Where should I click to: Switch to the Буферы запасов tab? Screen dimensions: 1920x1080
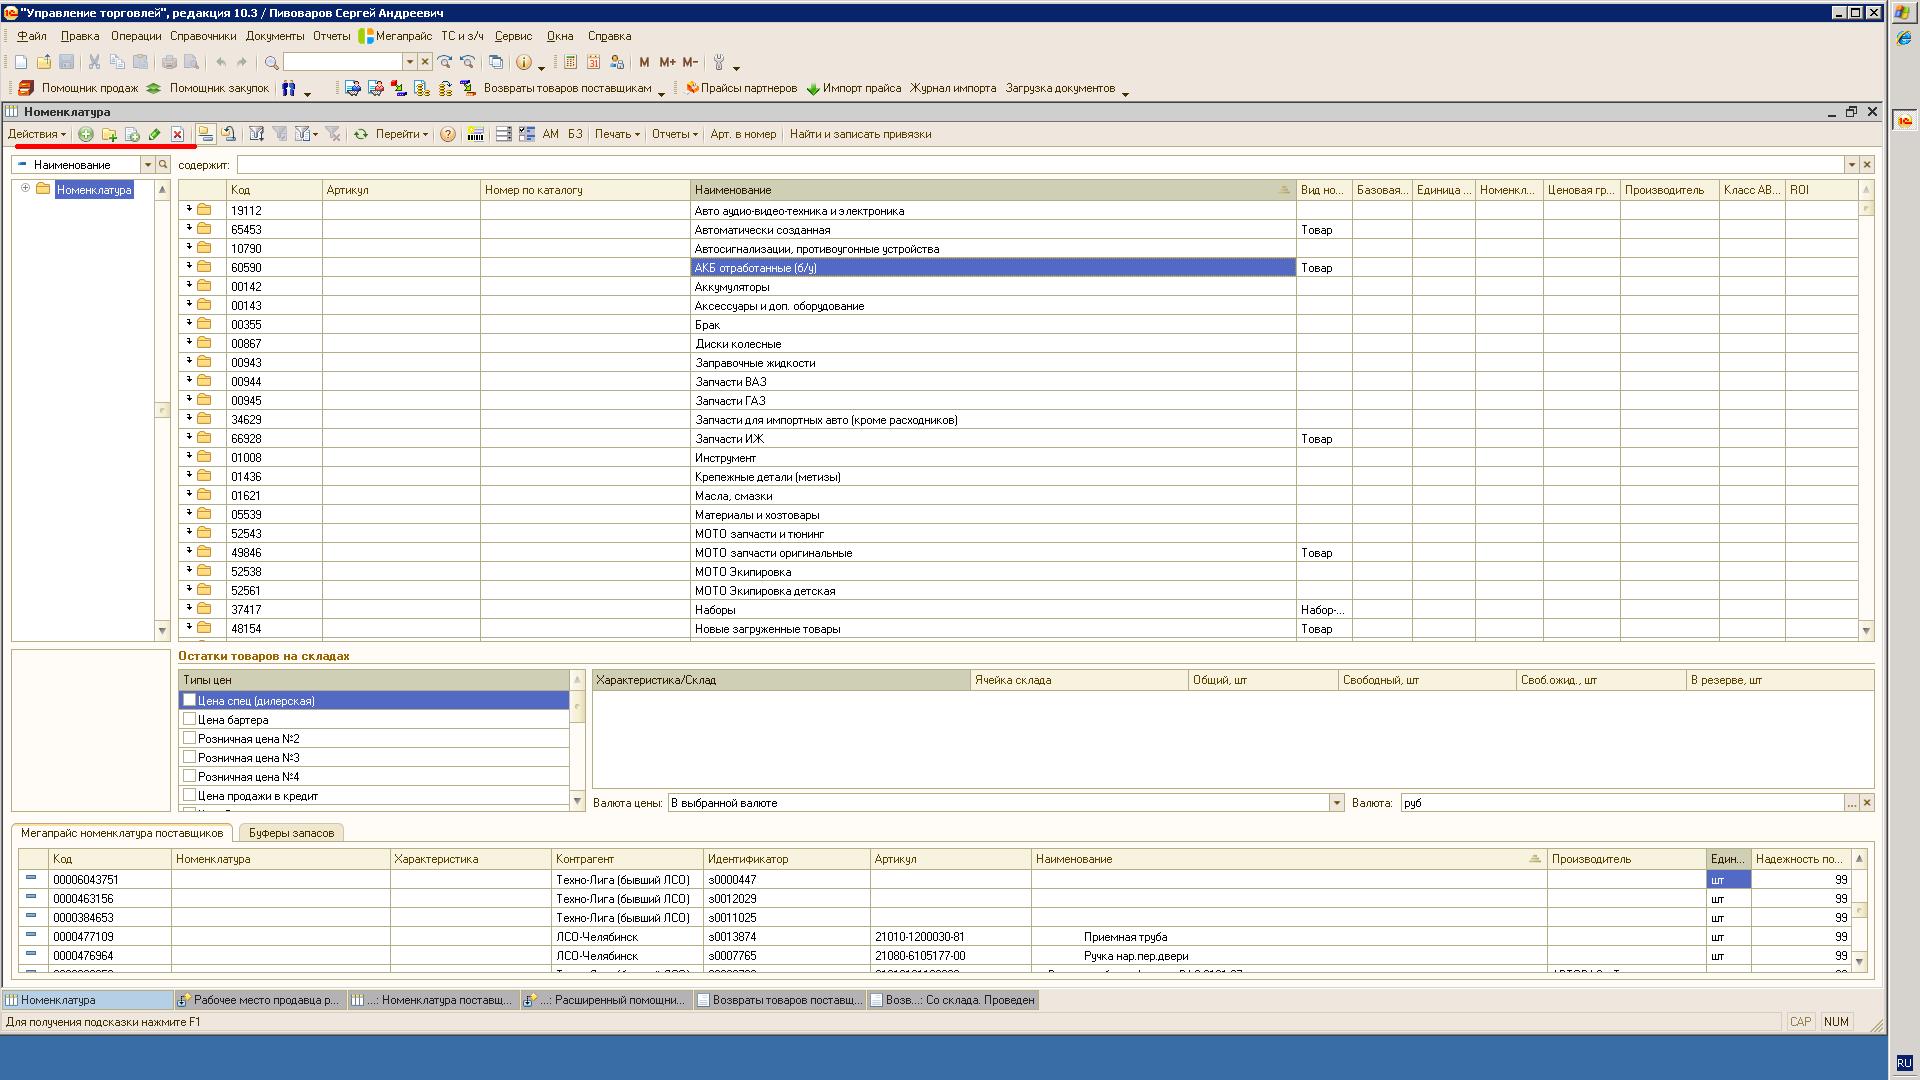[291, 833]
